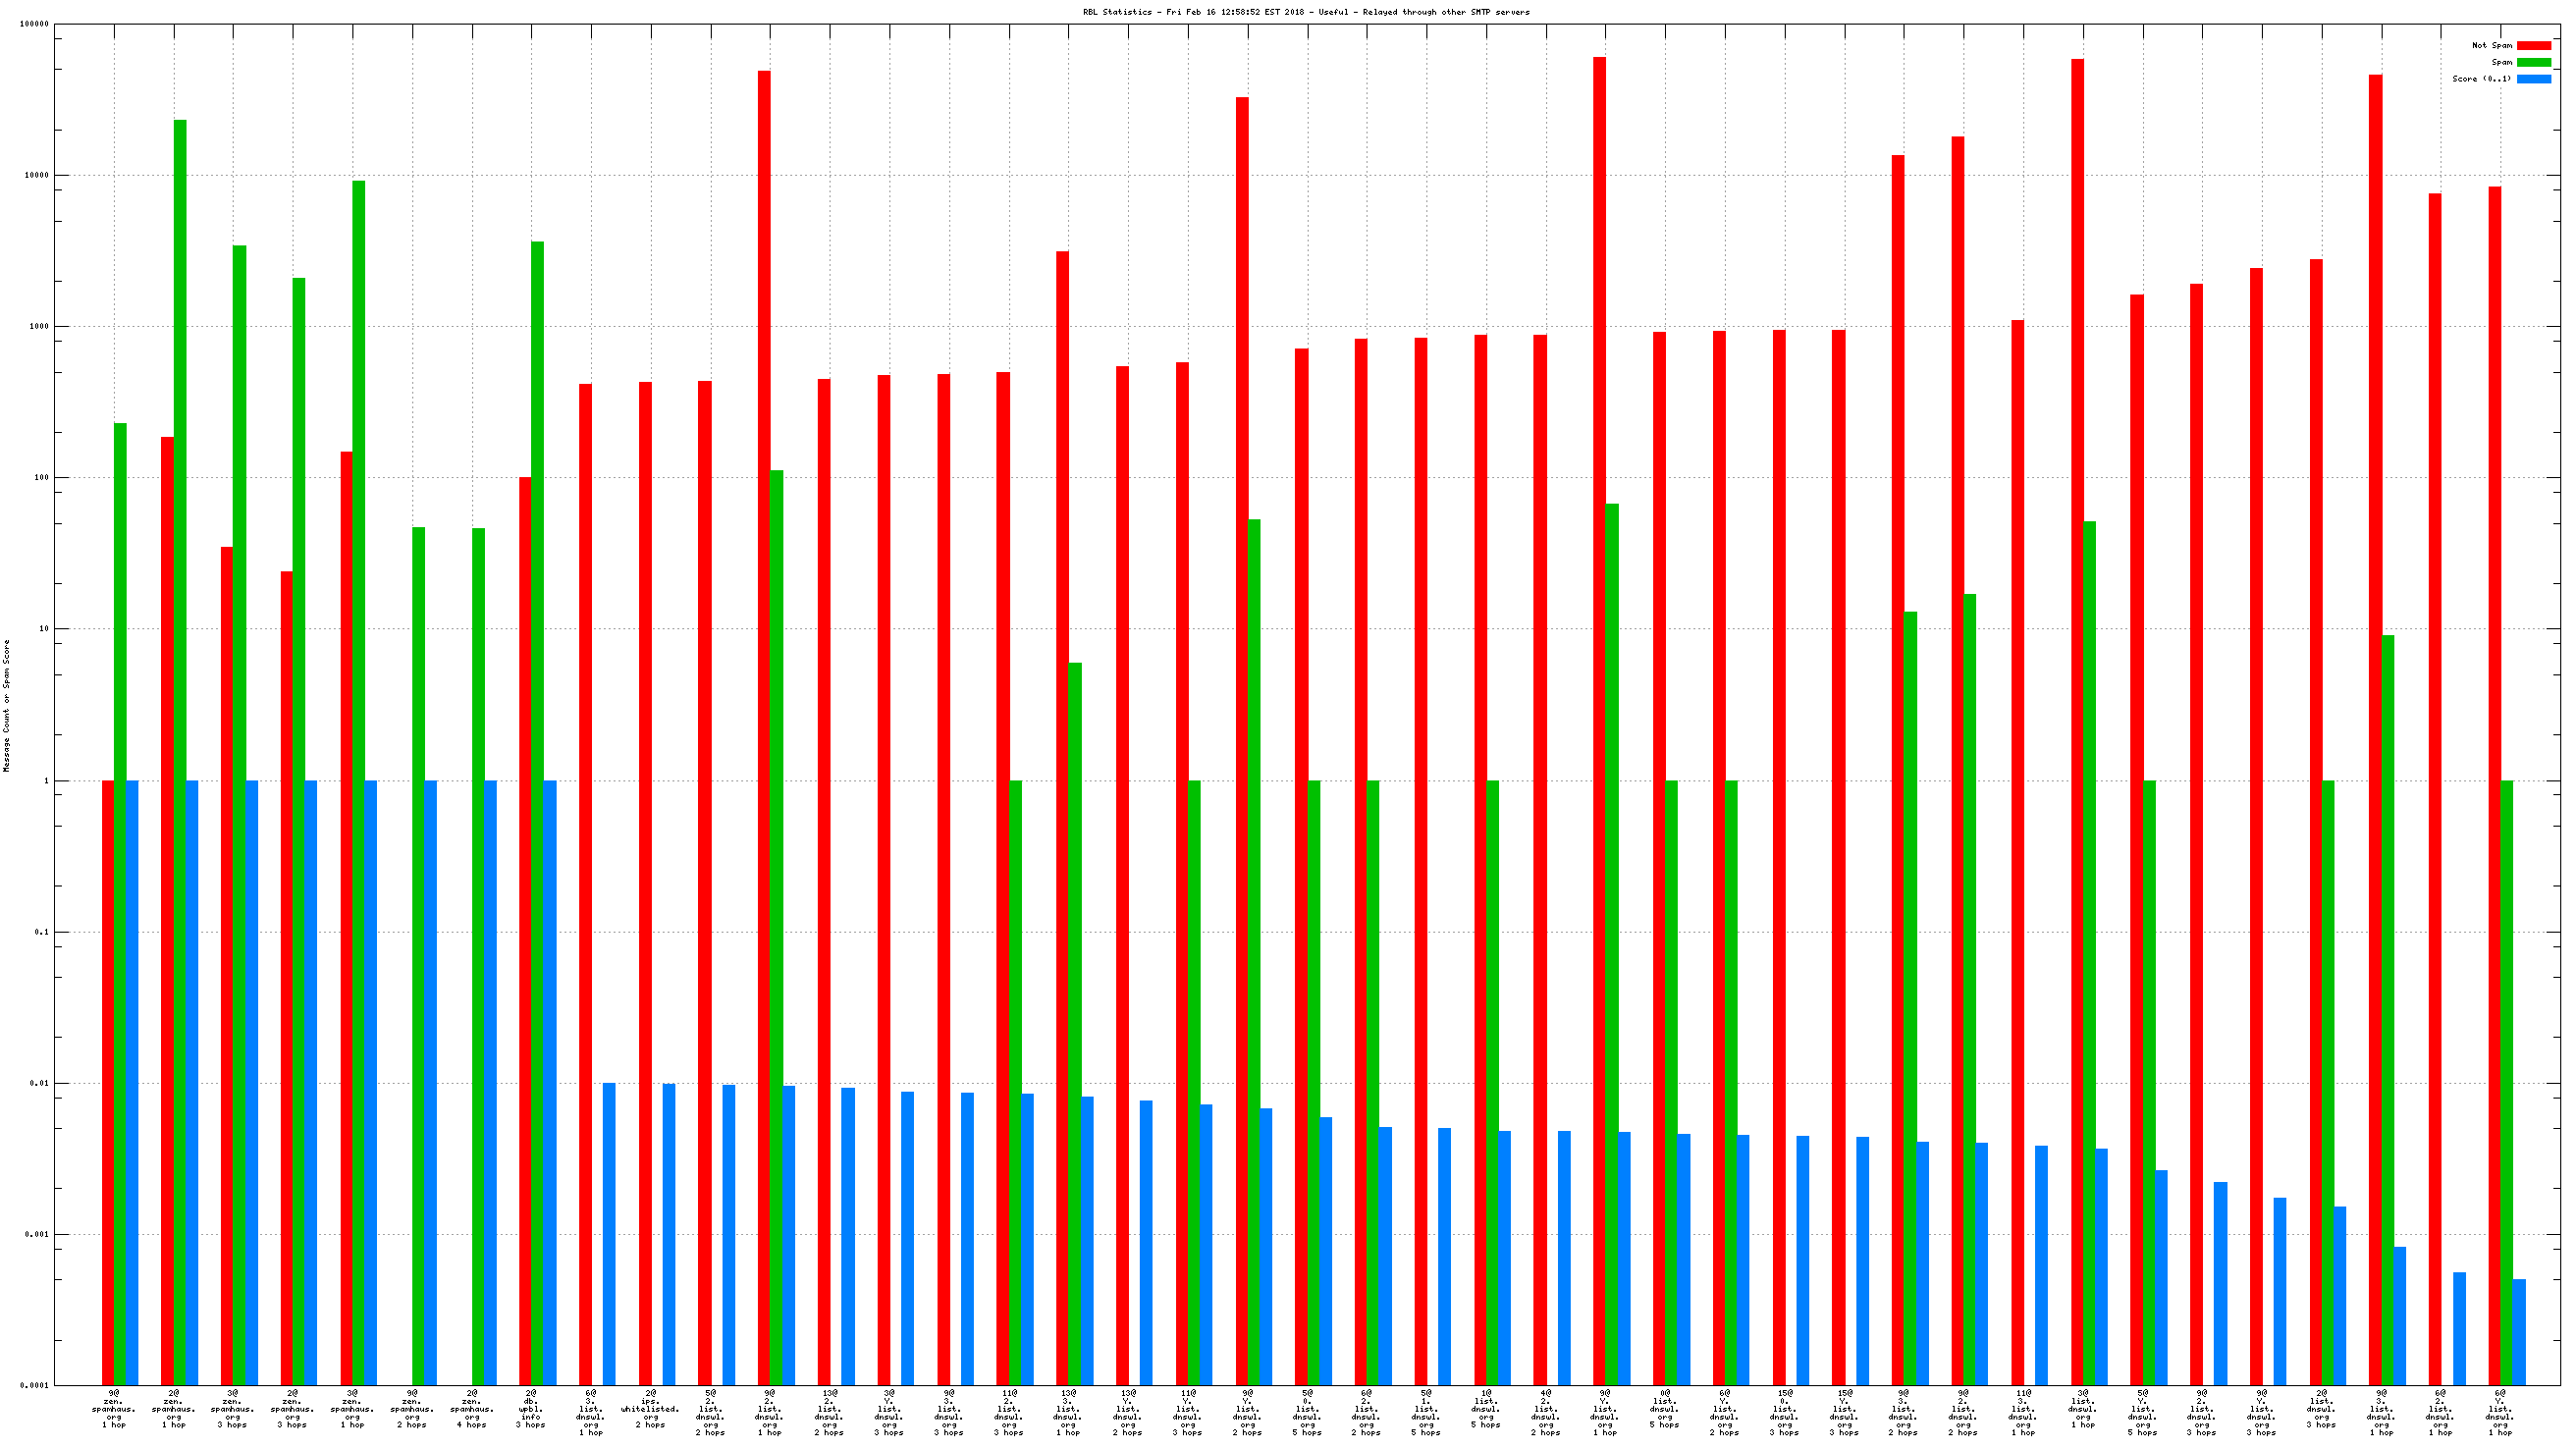Screen dimensions: 2576x1449
Task: Click the RBL Statistics chart title
Action: 1305,12
